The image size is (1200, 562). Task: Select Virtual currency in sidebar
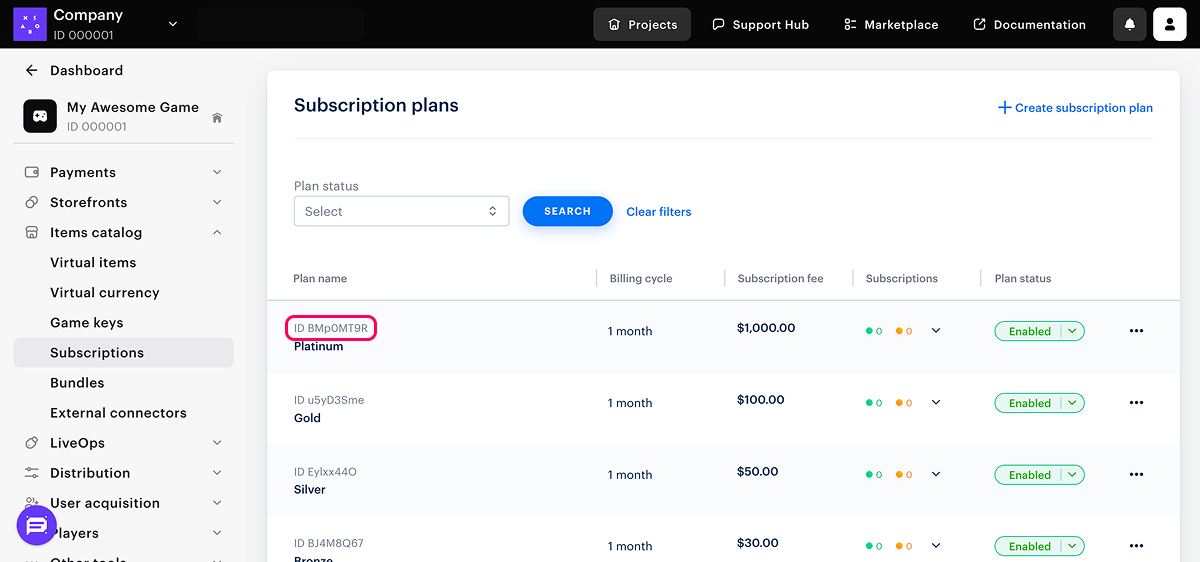tap(105, 293)
